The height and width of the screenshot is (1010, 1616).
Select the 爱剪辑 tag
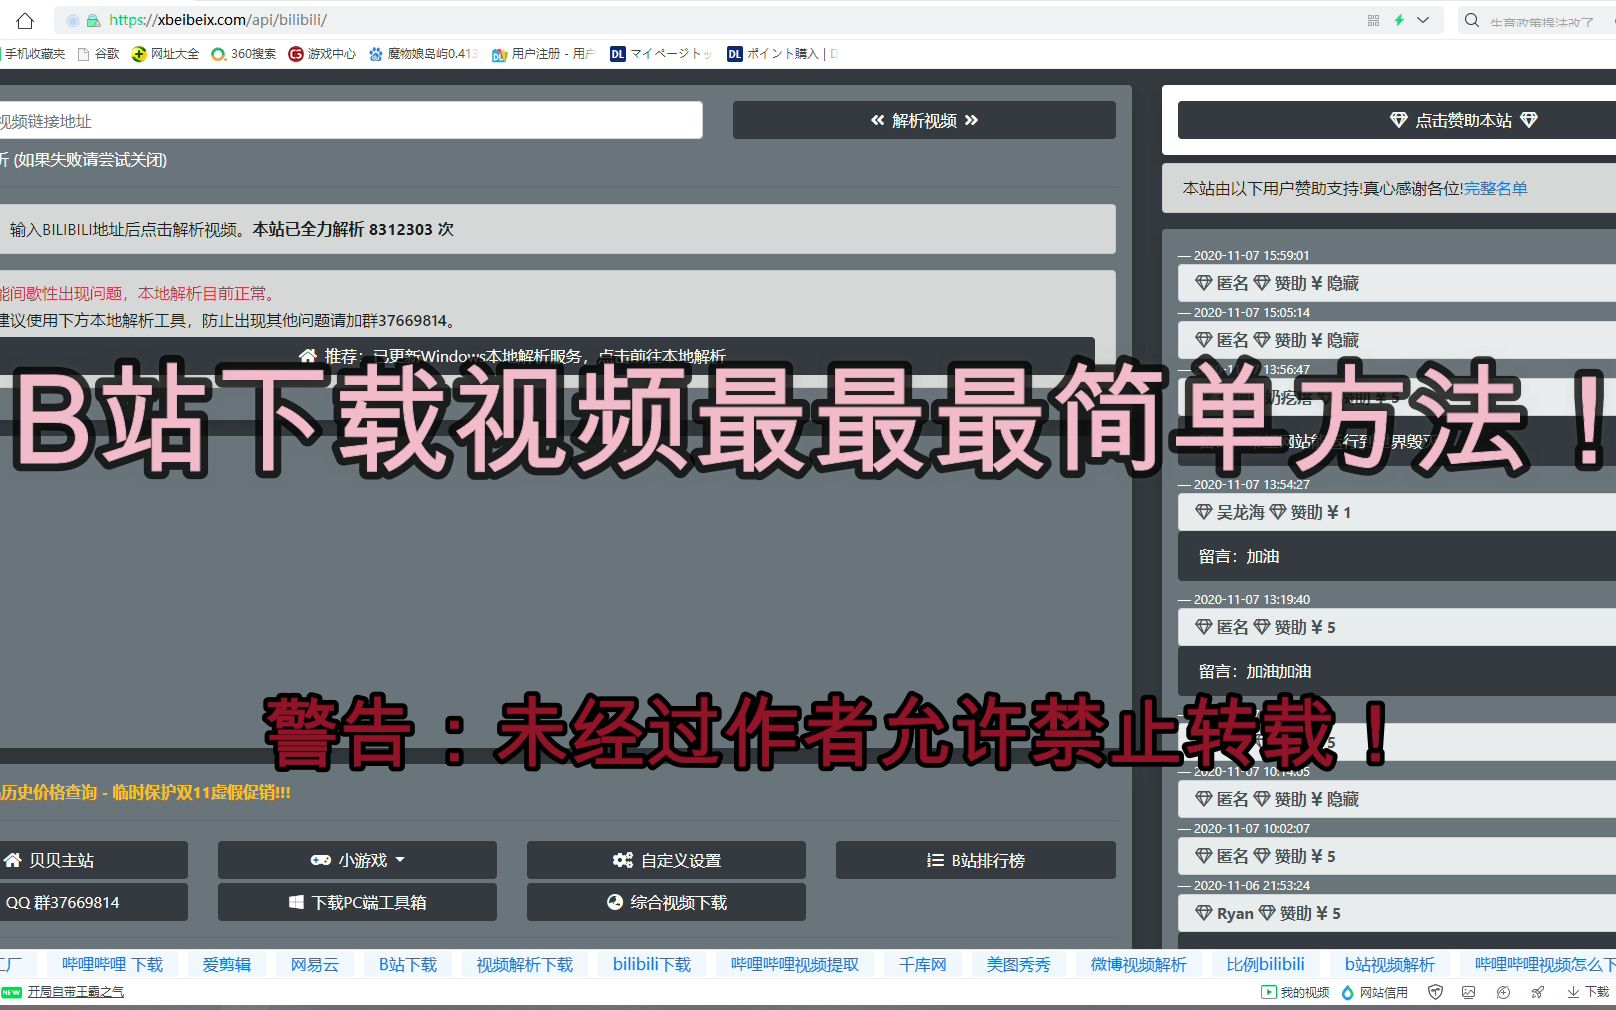pos(227,964)
